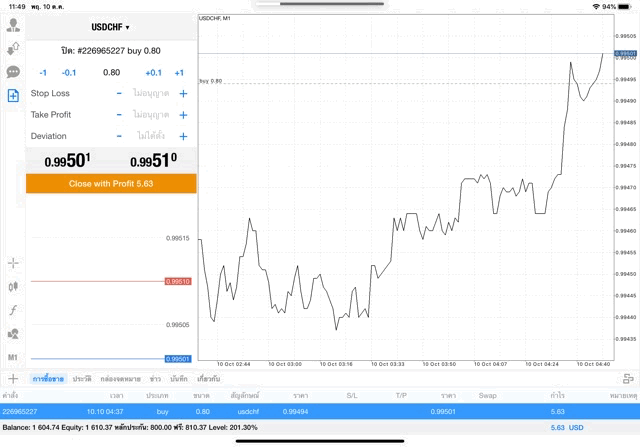The height and width of the screenshot is (447, 640).
Task: Decrease the Take Profit value
Action: click(119, 115)
